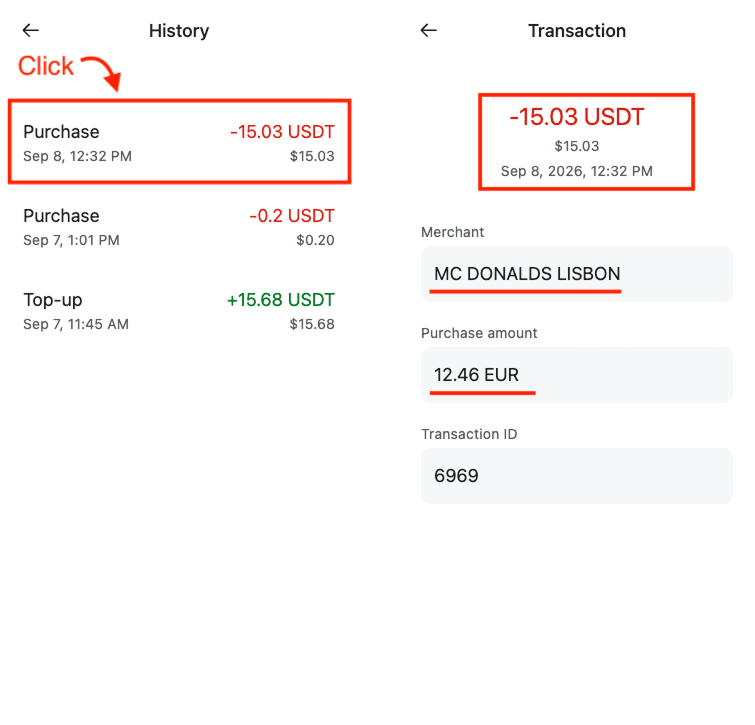Click the Sep 7, 11:45 AM date text
The height and width of the screenshot is (725, 755).
76,324
